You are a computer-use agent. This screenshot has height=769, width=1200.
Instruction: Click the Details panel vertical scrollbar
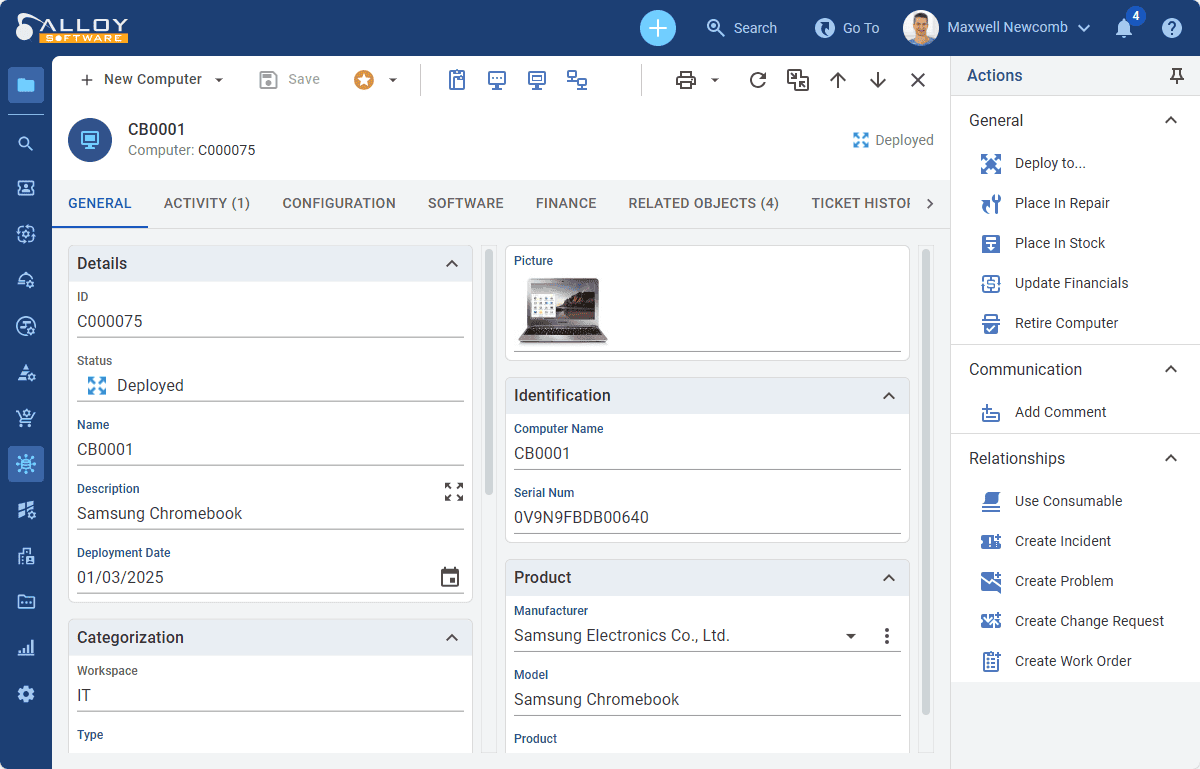[x=489, y=370]
